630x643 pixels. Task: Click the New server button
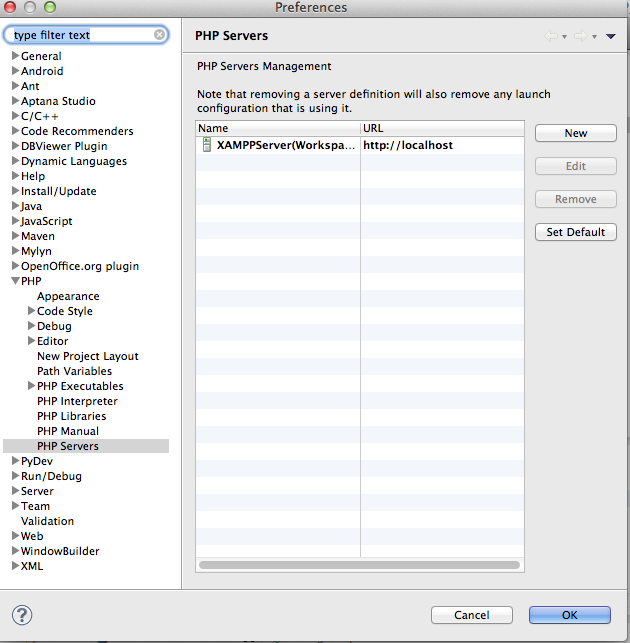tap(575, 133)
